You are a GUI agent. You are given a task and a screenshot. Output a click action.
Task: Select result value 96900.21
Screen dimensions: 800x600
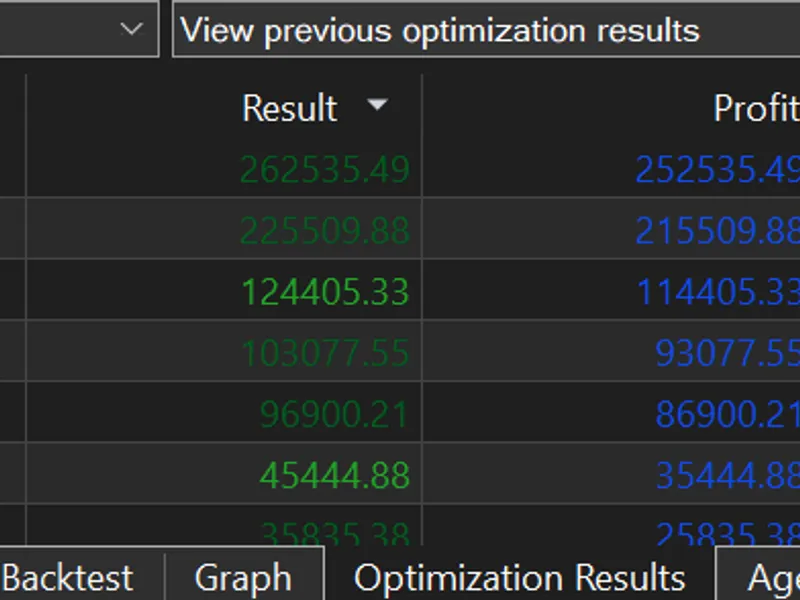click(334, 414)
